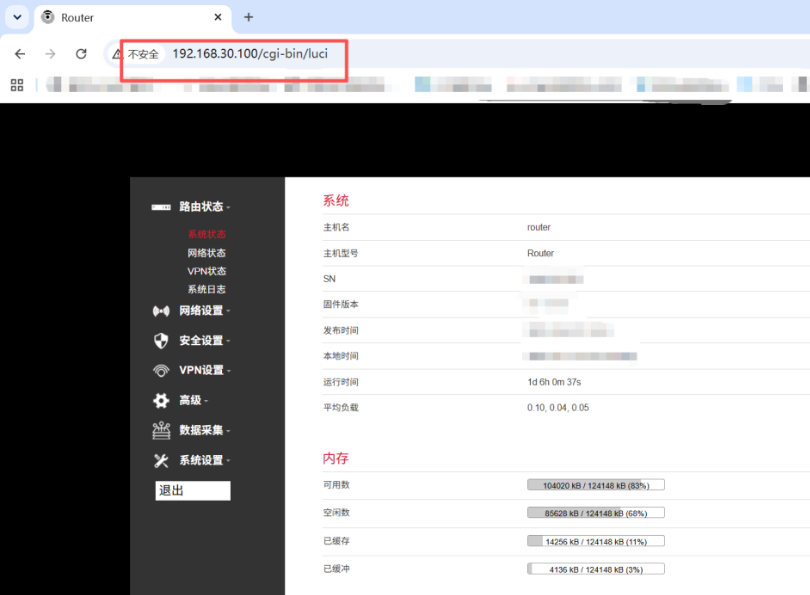
Task: Click the 运行时间 label
Action: (x=340, y=382)
